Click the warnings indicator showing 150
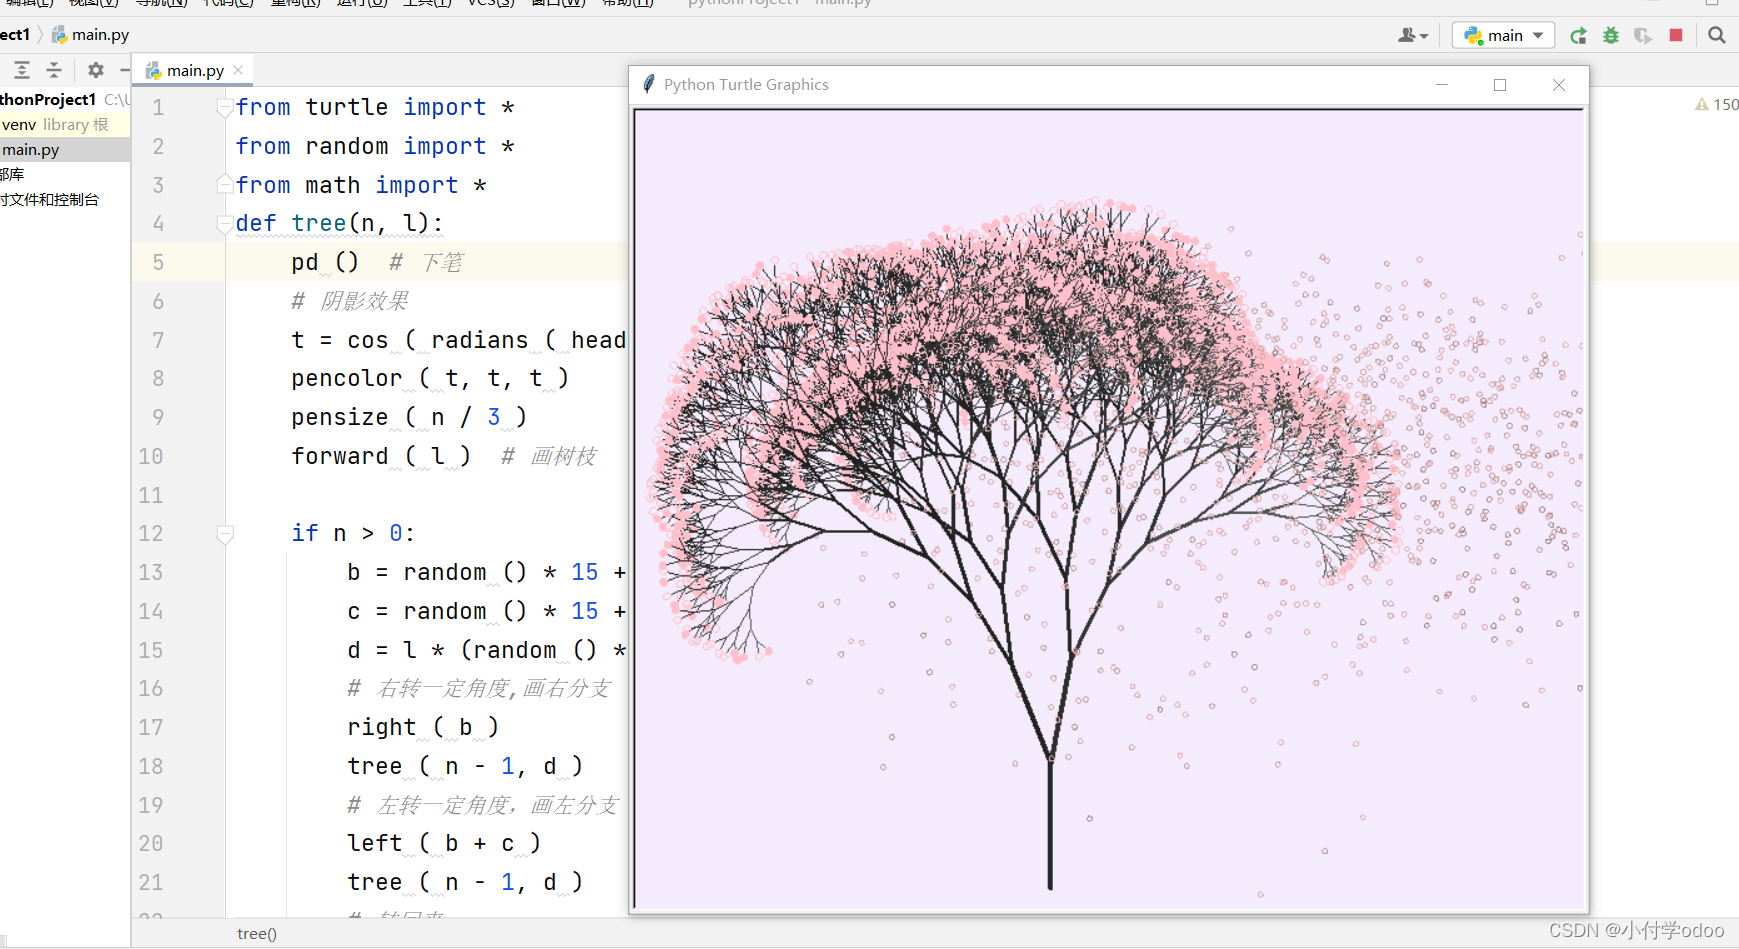 coord(1717,104)
